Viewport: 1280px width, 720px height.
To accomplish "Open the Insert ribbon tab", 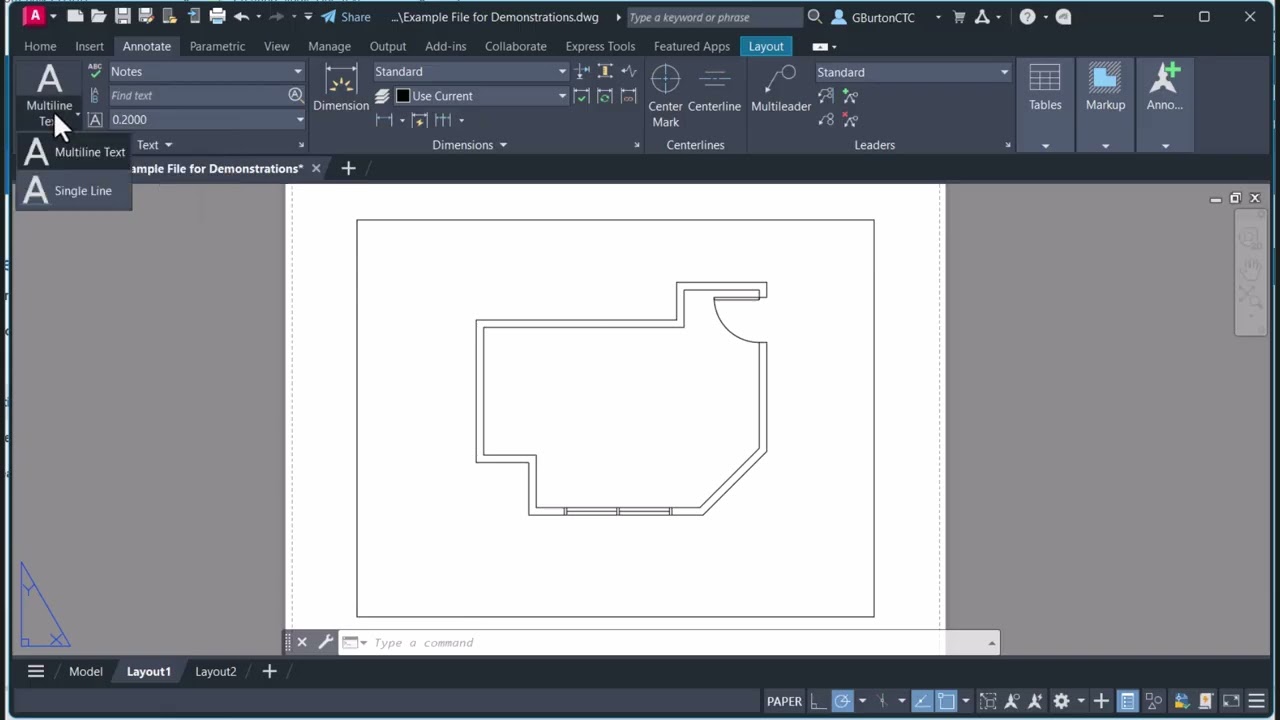I will 89,46.
